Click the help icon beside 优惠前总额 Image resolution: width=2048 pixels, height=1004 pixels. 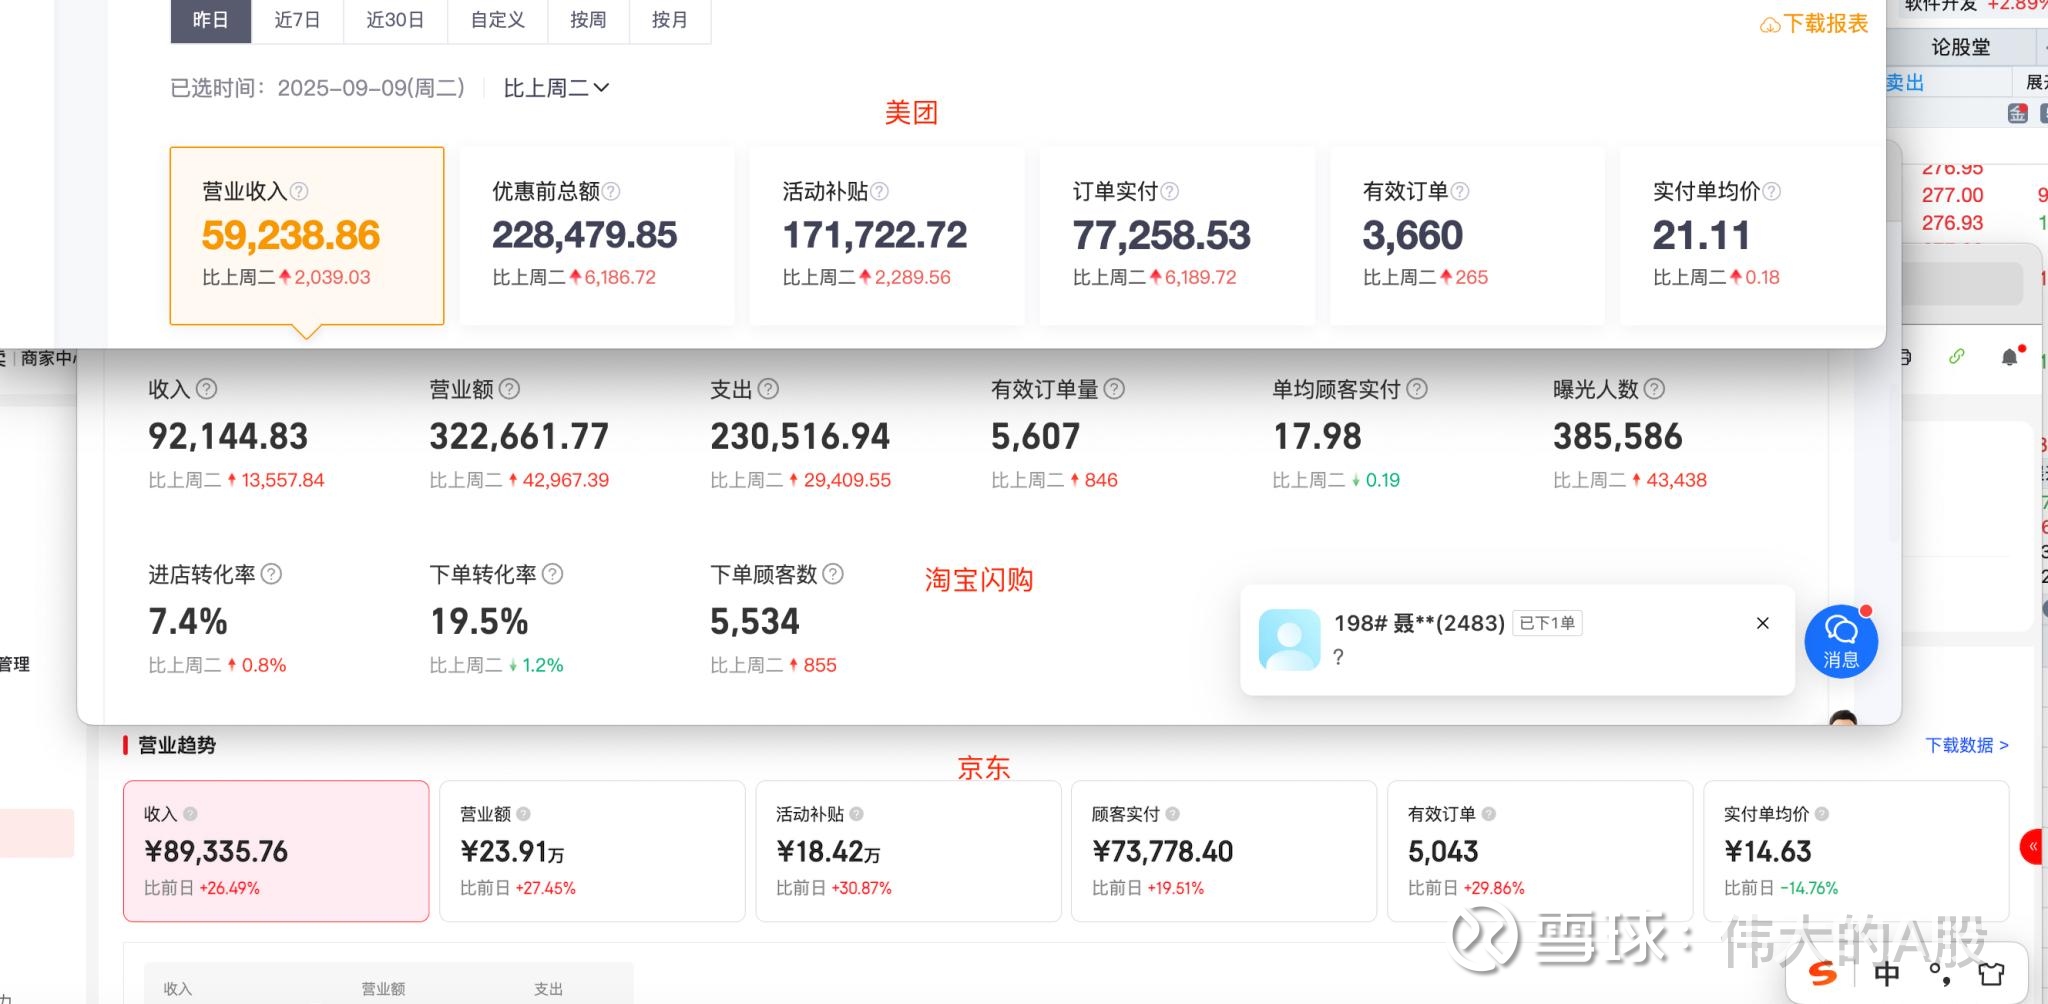click(x=611, y=191)
